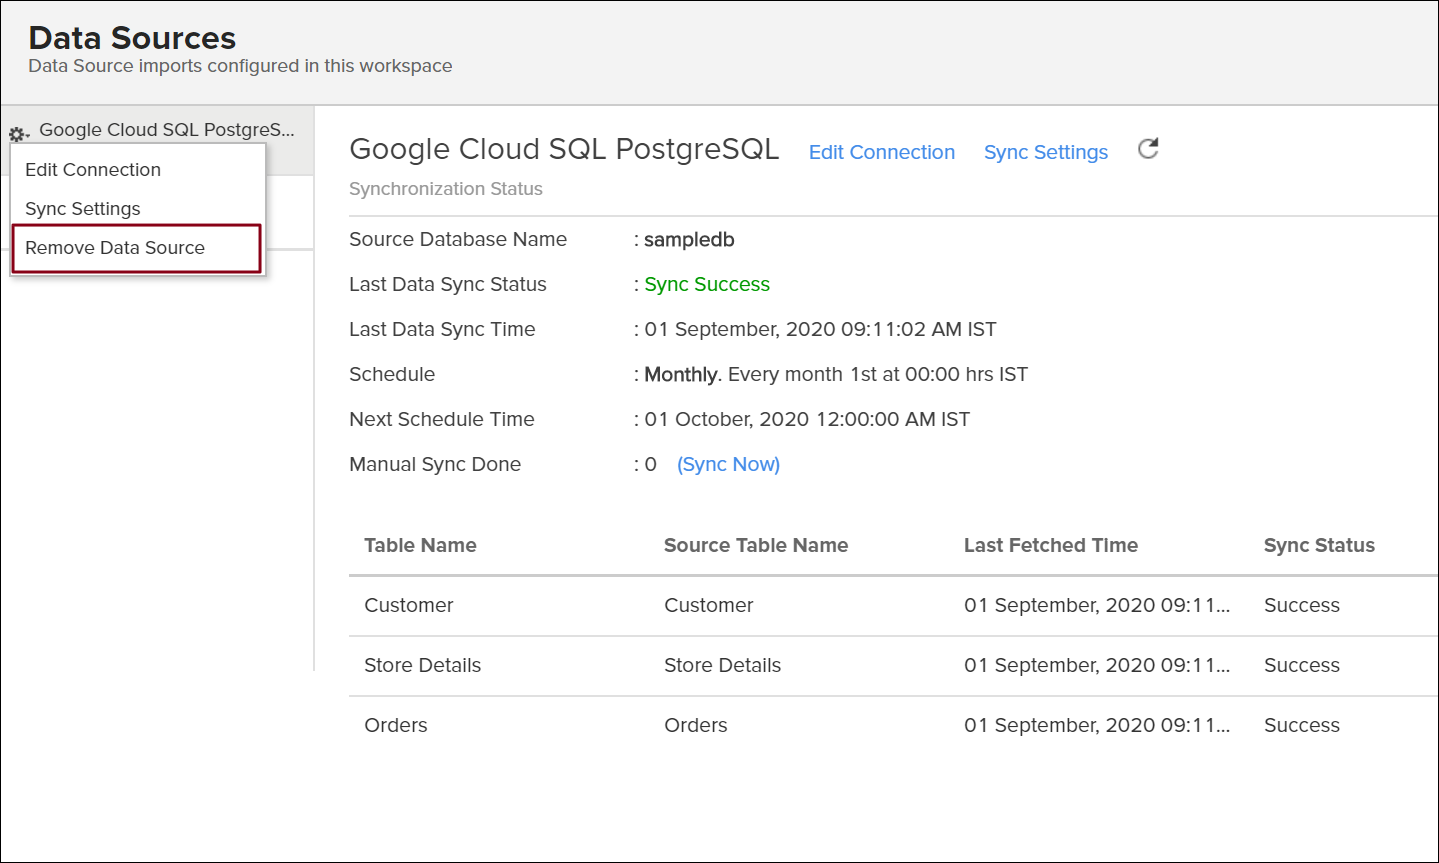Open "Sync Settings" from the context menu
This screenshot has height=863, width=1439.
(83, 208)
